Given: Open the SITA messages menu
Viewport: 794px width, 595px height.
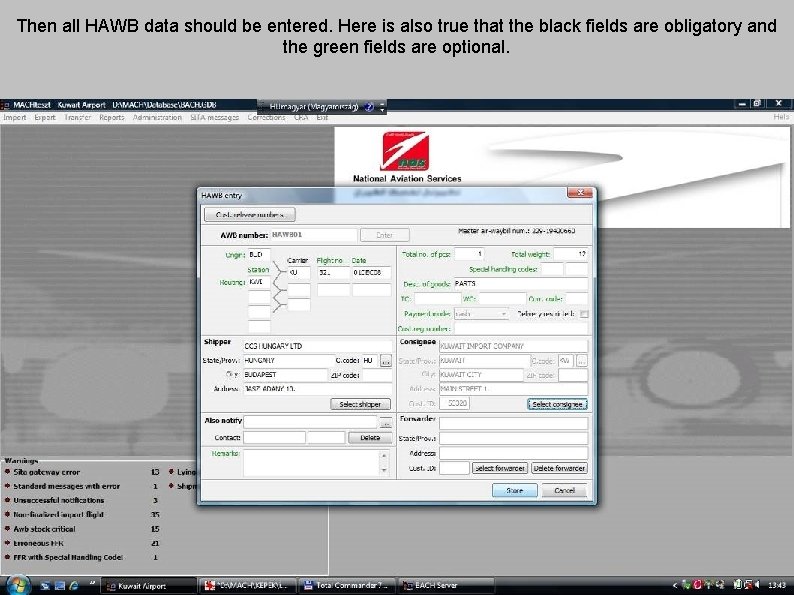Looking at the screenshot, I should [x=215, y=117].
